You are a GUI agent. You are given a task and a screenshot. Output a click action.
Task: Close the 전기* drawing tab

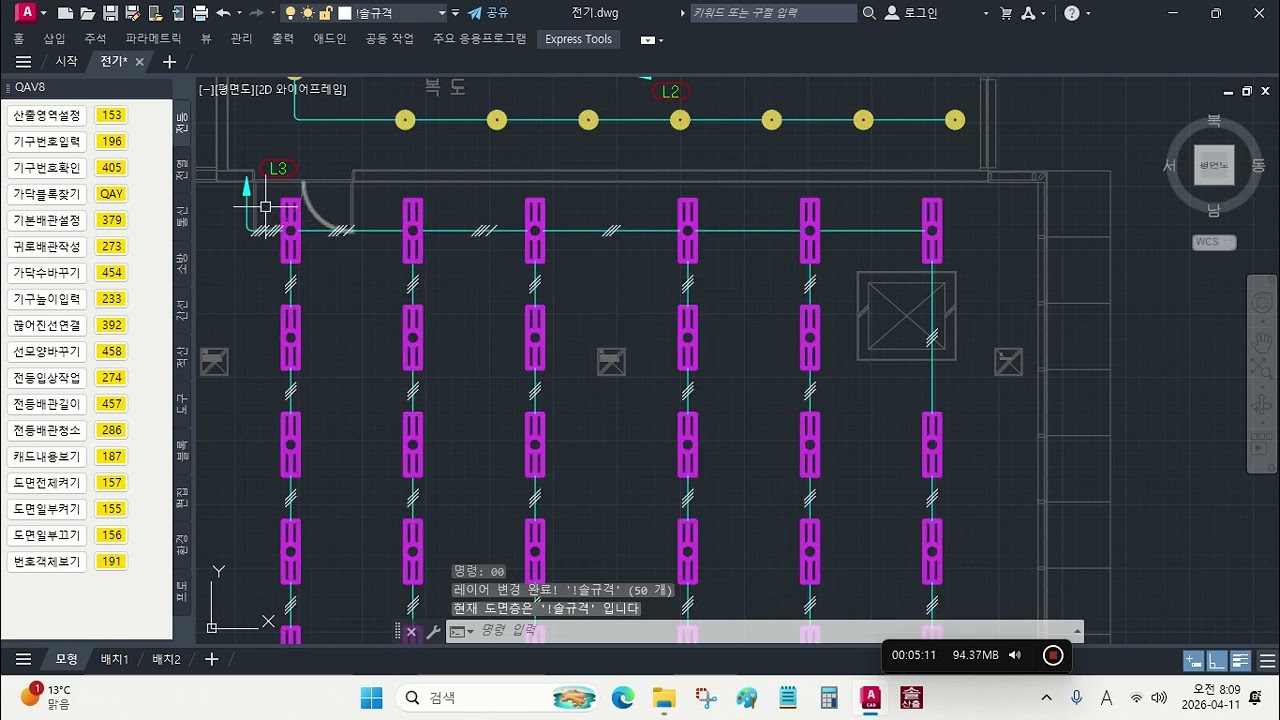point(139,62)
